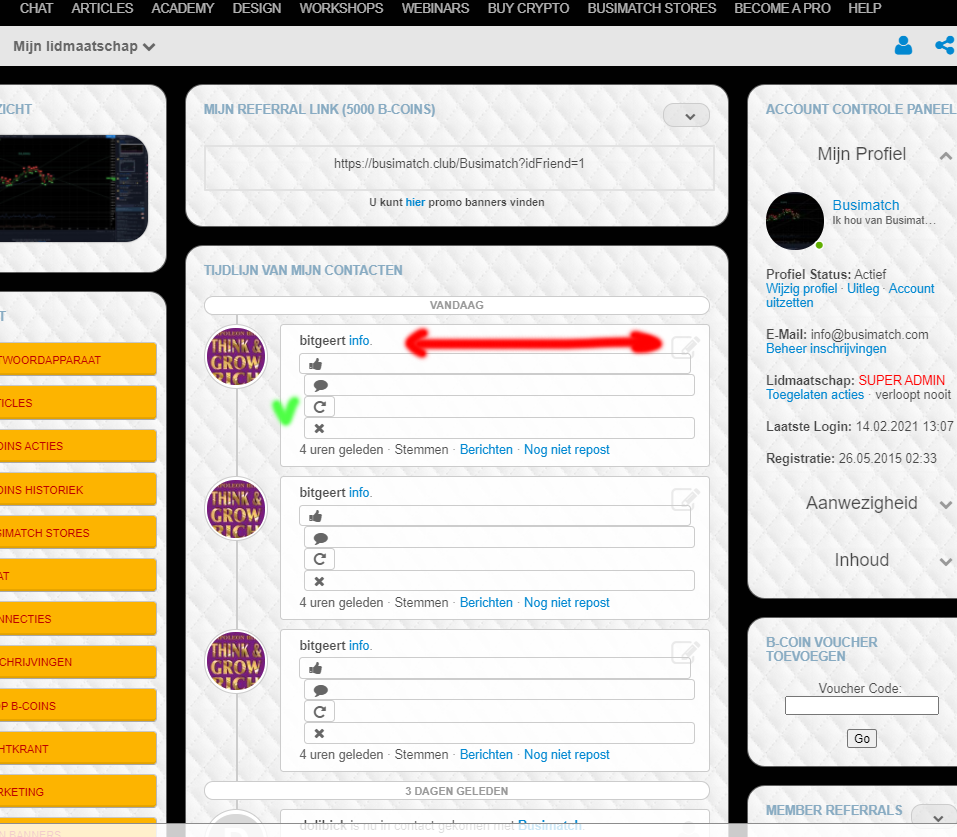
Task: Open the COINS ACTIES sidebar button
Action: [78, 446]
